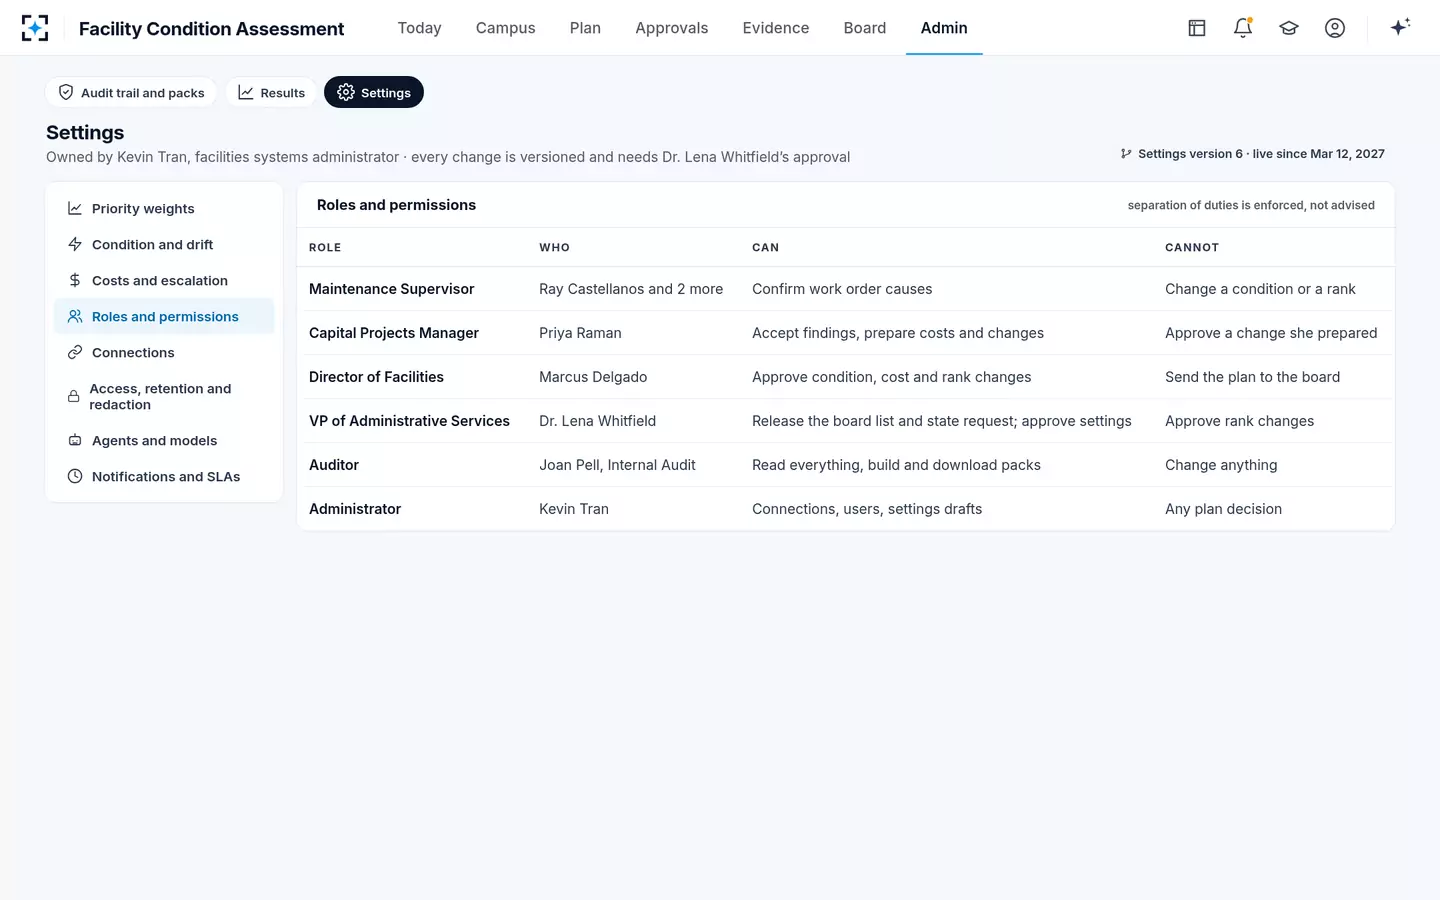Viewport: 1440px width, 900px height.
Task: Go to the Plan tab
Action: click(x=585, y=28)
